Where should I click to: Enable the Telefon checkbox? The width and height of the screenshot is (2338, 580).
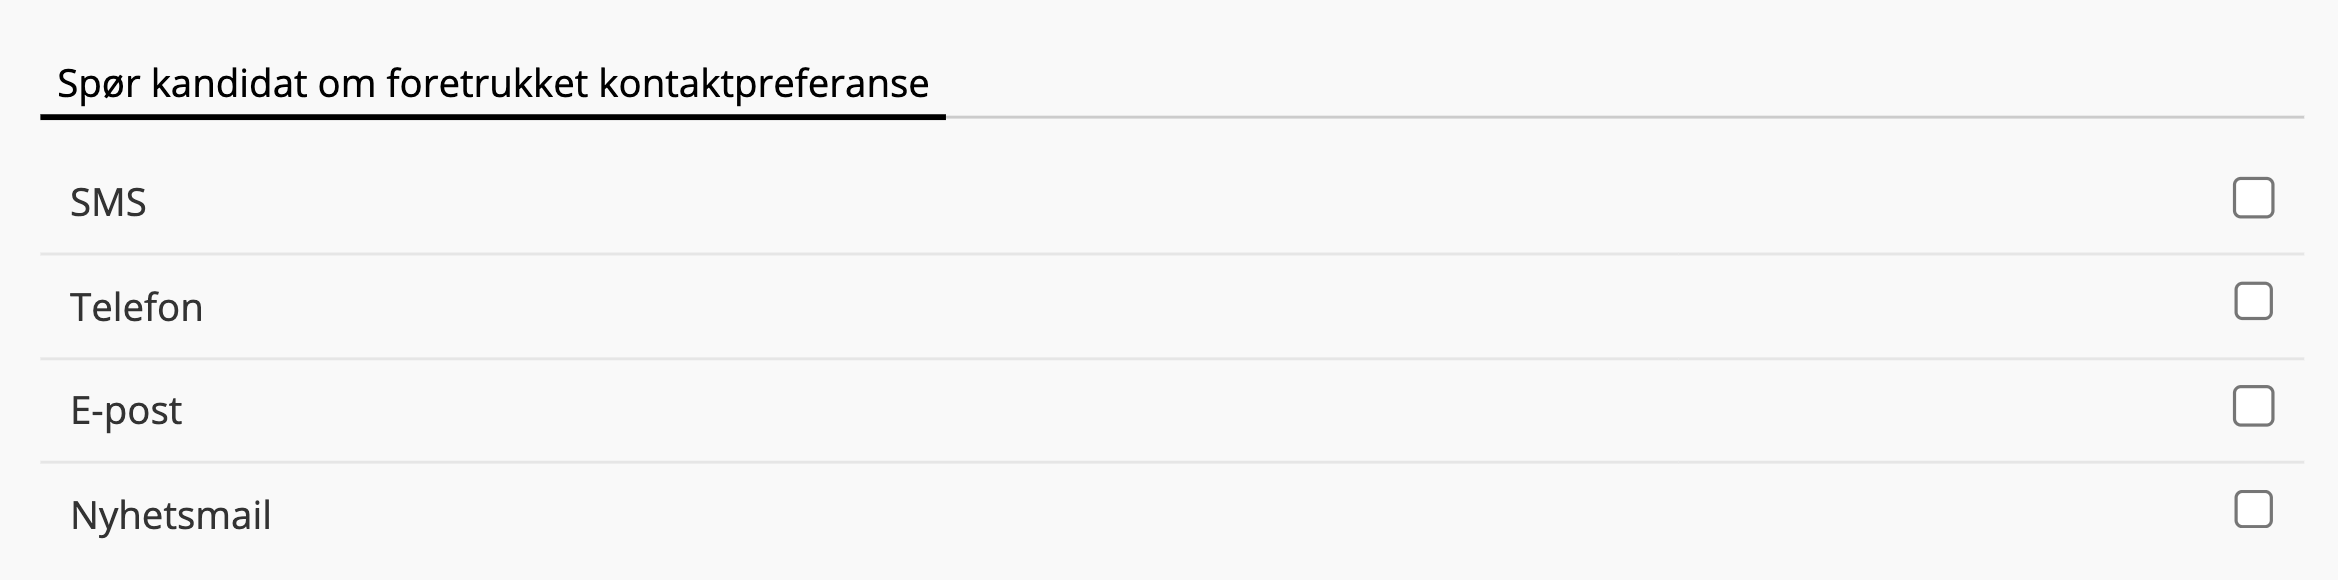(x=2253, y=302)
